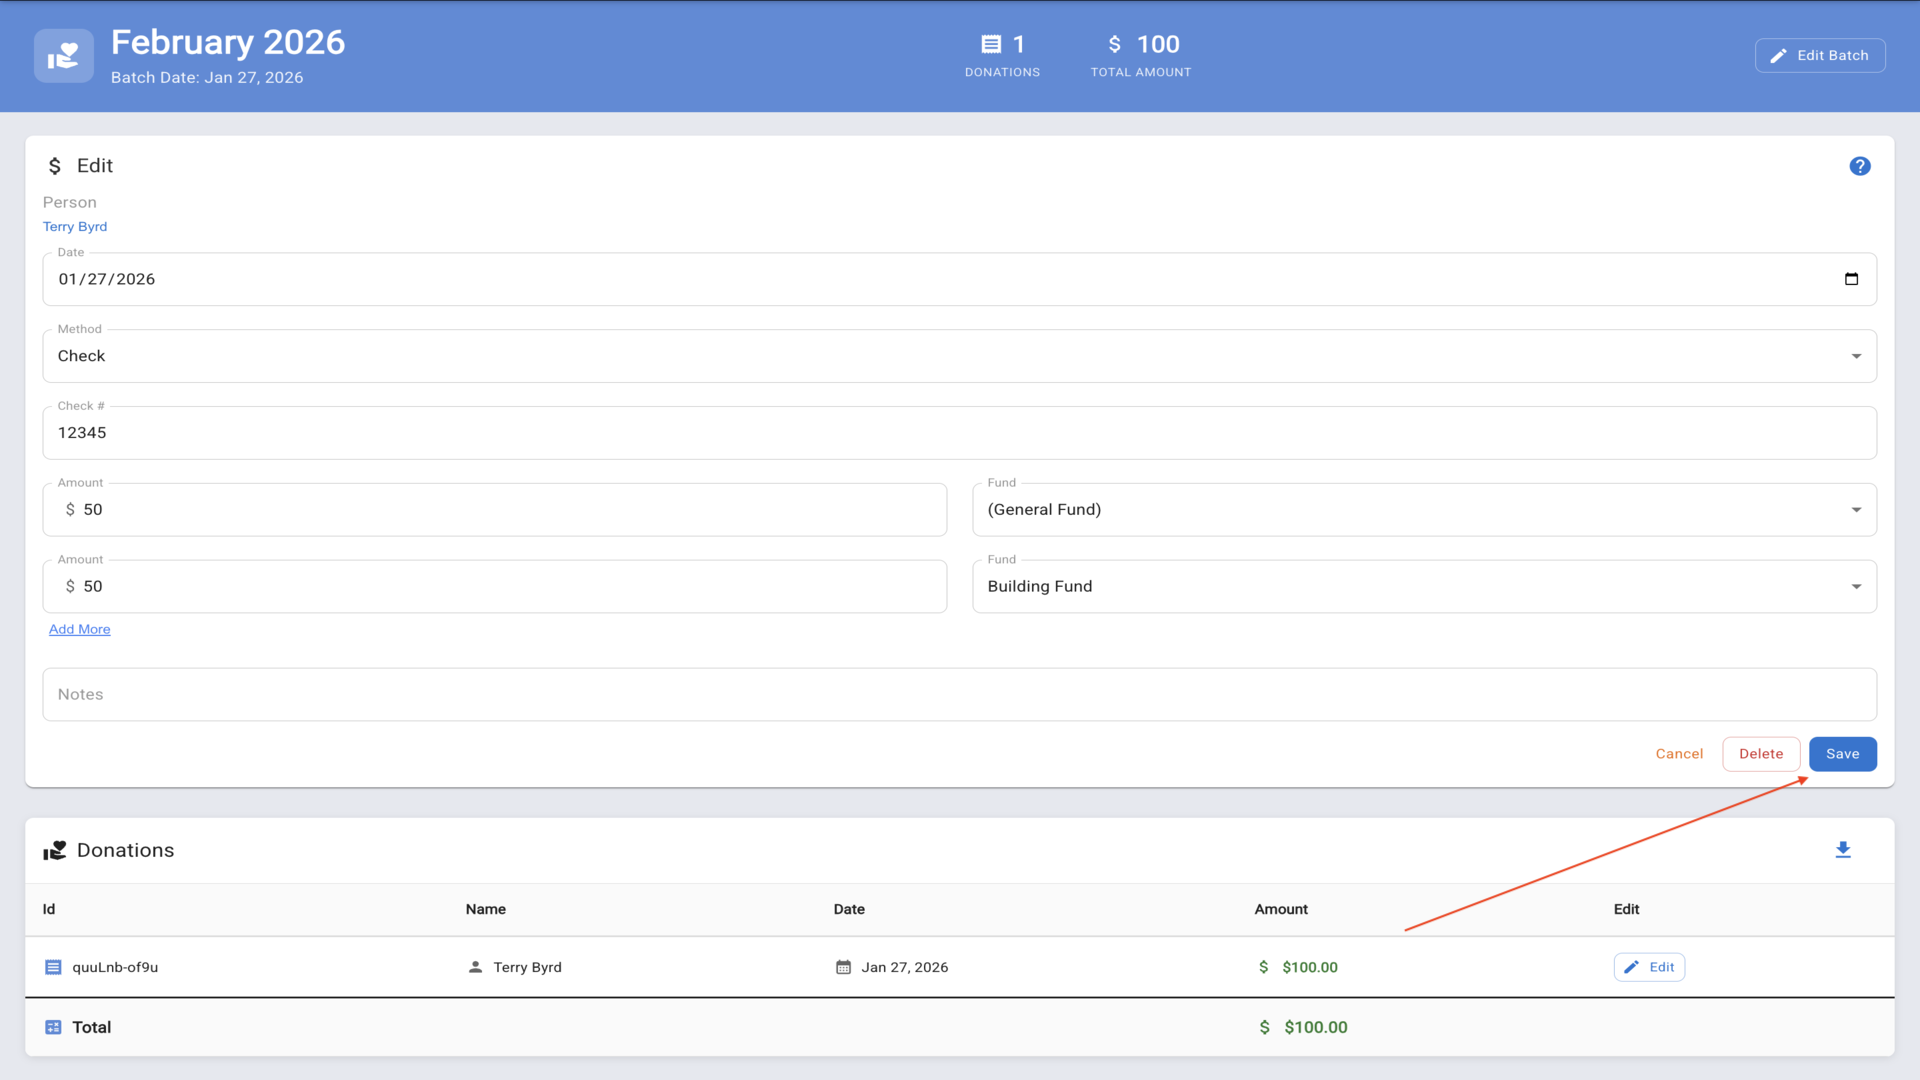This screenshot has height=1080, width=1920.
Task: Click the Total row calculator icon
Action: 53,1027
